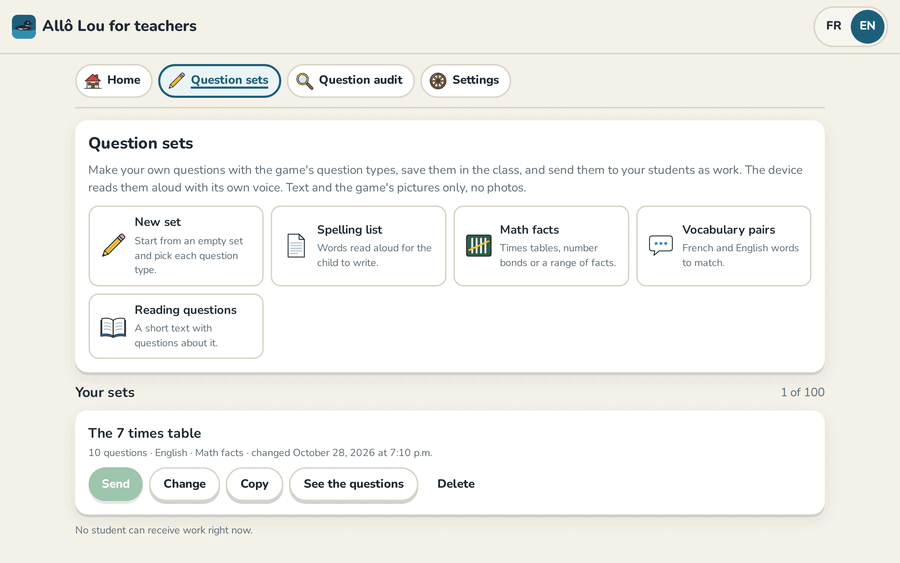Click the "The 7 times table" title
900x563 pixels.
click(145, 433)
